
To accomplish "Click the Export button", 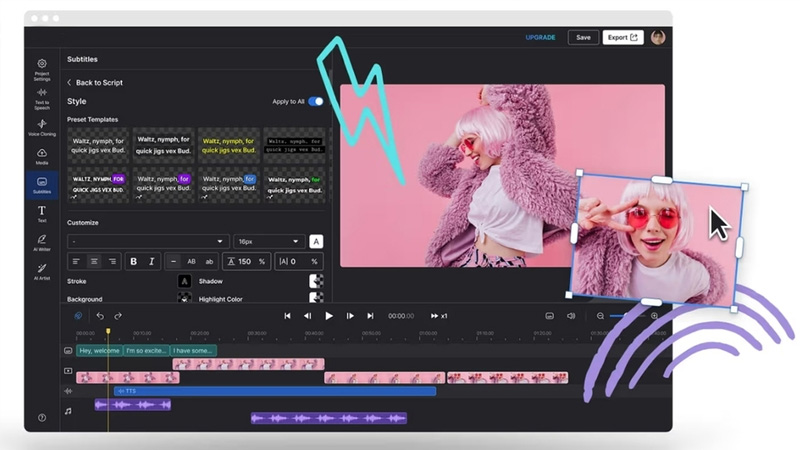I will tap(622, 37).
